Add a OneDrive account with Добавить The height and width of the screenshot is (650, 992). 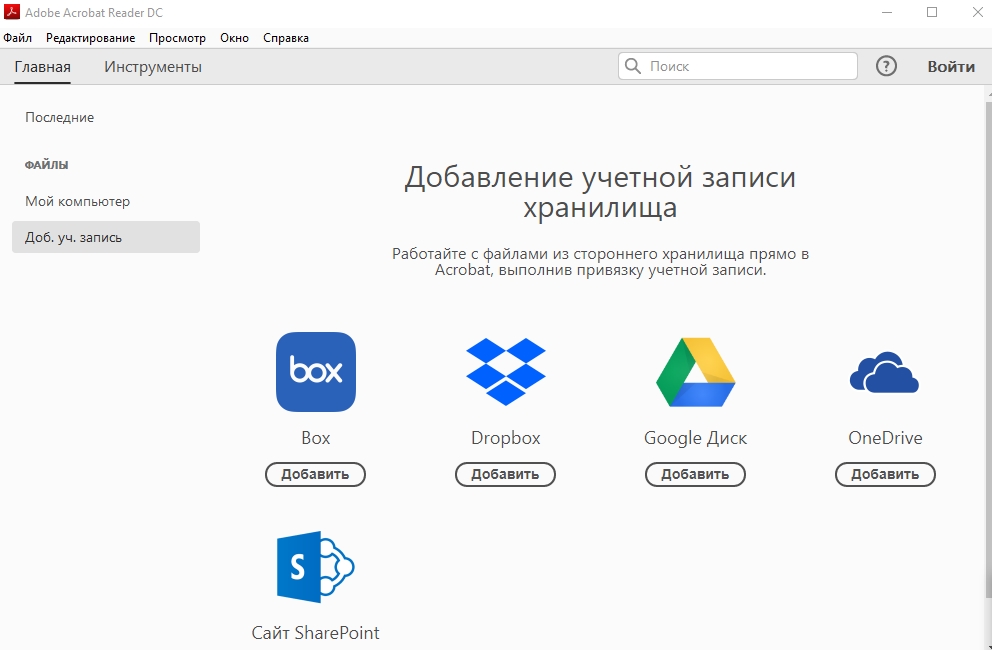click(885, 474)
